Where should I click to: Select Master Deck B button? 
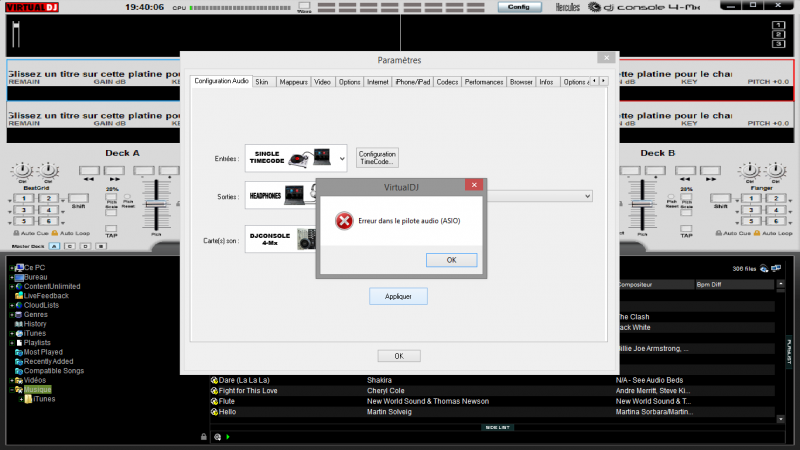coord(101,246)
